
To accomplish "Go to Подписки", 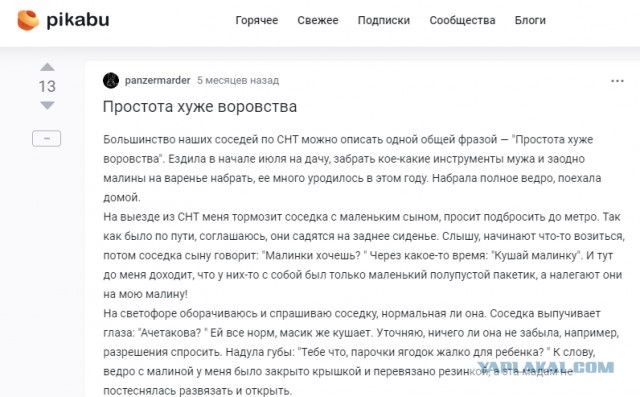I will 384,20.
